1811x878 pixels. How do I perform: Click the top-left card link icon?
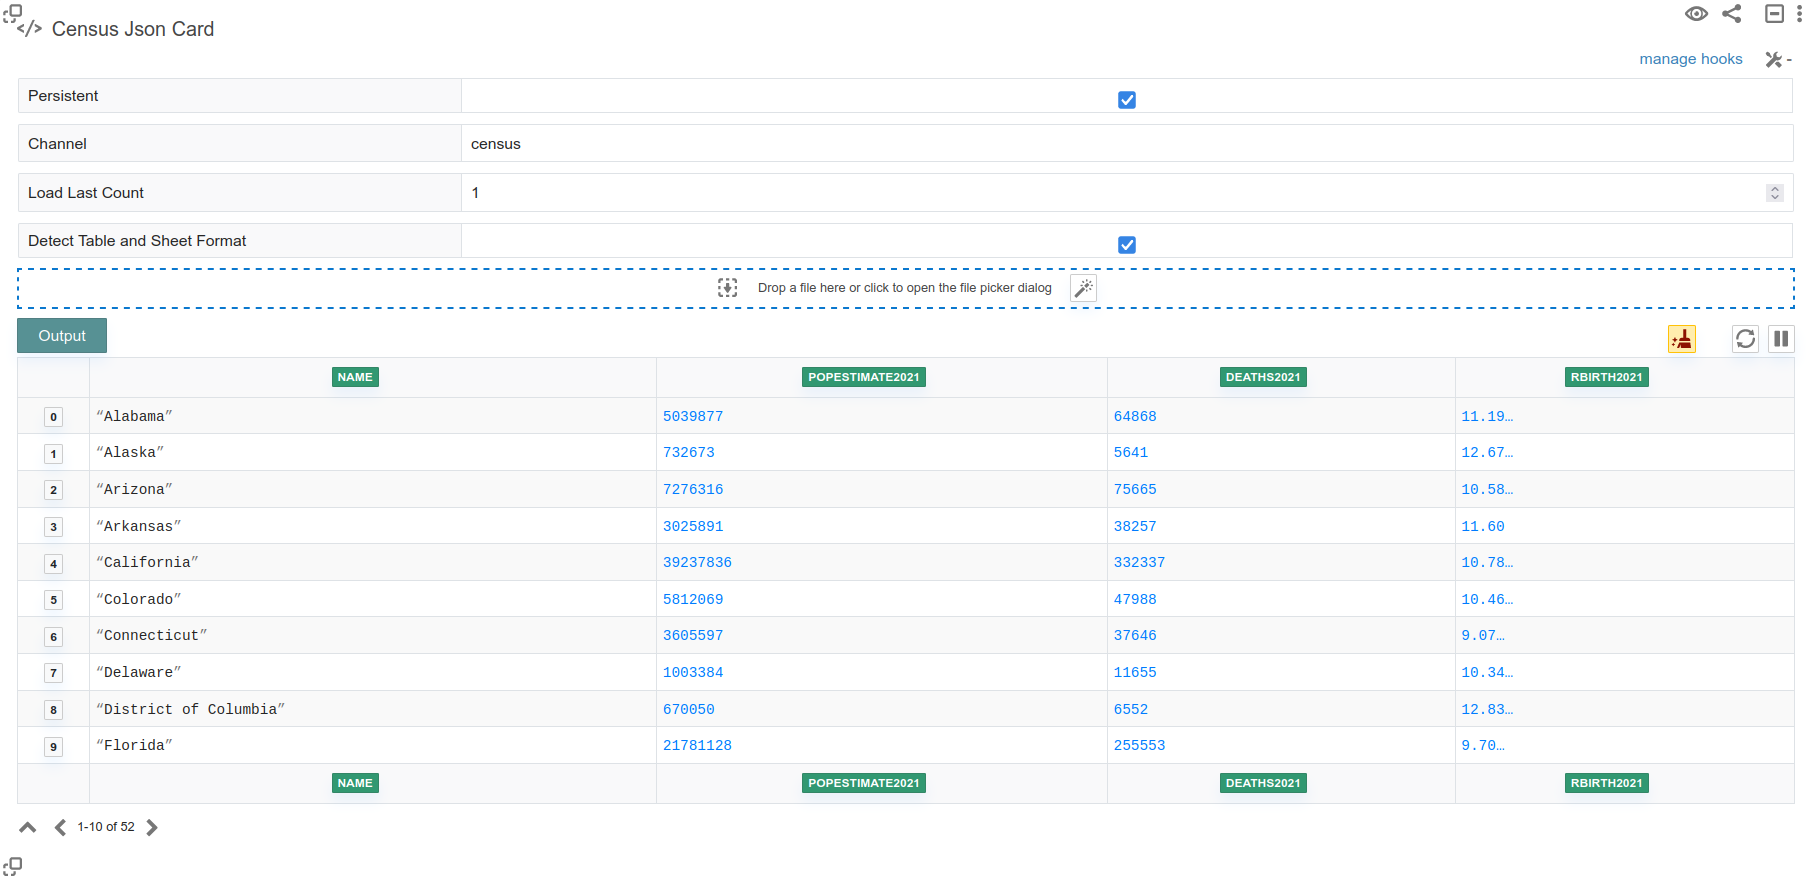(x=12, y=13)
